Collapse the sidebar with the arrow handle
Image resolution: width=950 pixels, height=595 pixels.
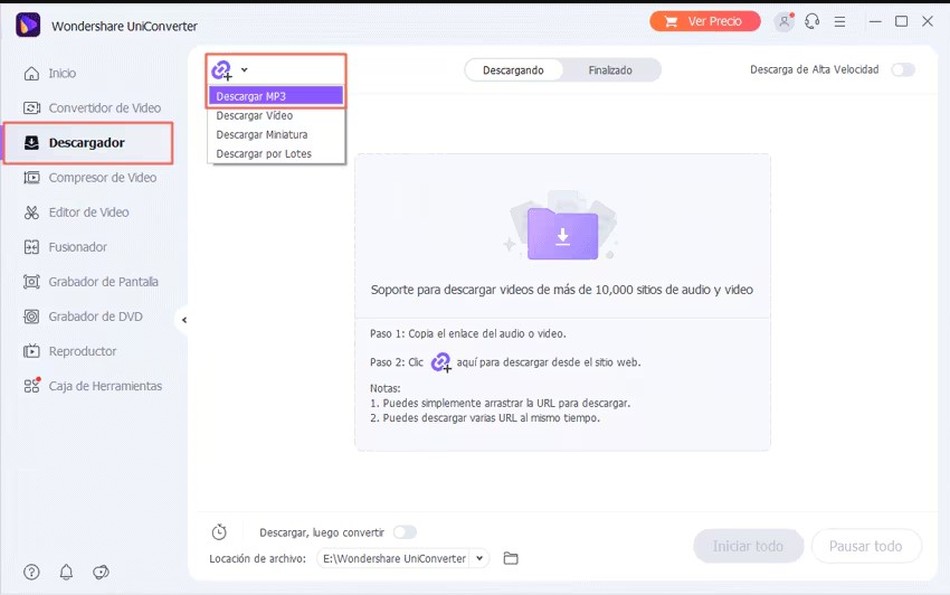(x=184, y=320)
